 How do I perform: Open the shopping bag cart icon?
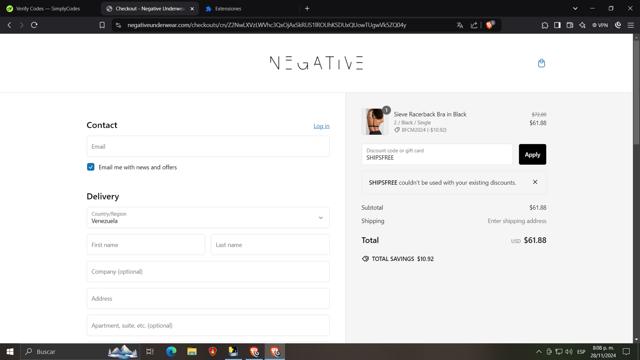coord(541,63)
